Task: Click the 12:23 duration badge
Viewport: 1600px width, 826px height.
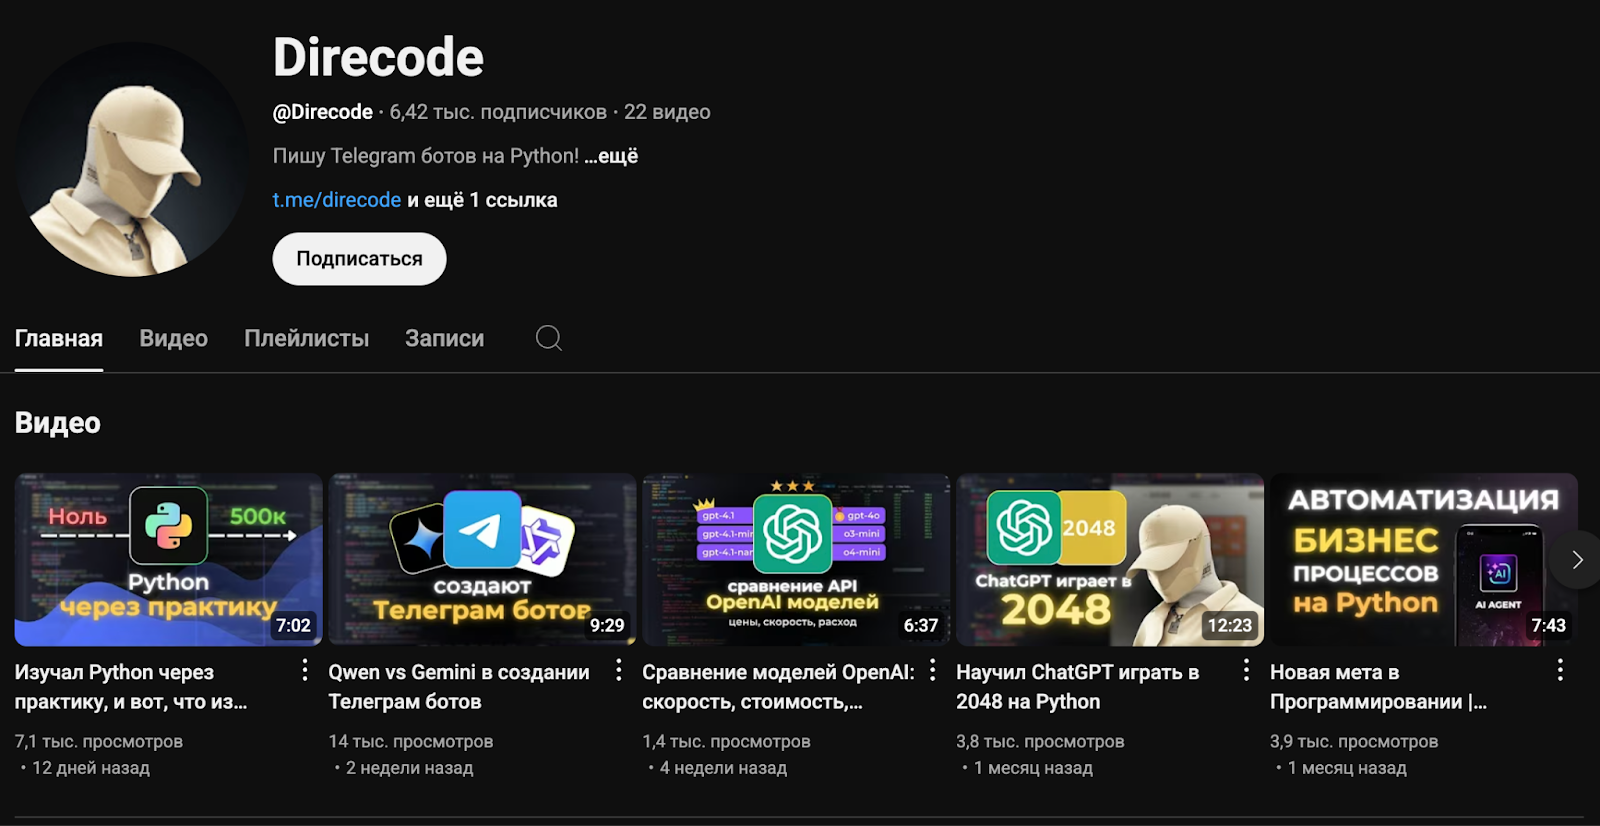Action: (1229, 625)
